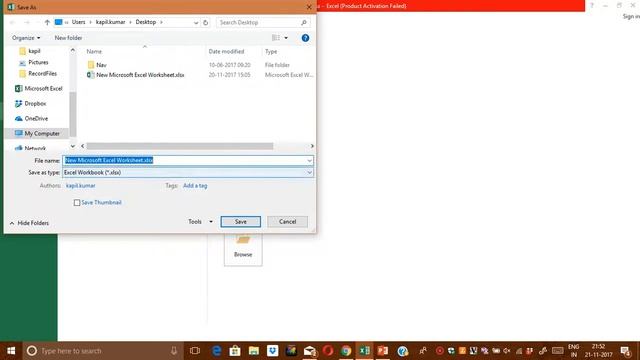640x360 pixels.
Task: Click navigation pane scroll up arrow
Action: point(73,50)
